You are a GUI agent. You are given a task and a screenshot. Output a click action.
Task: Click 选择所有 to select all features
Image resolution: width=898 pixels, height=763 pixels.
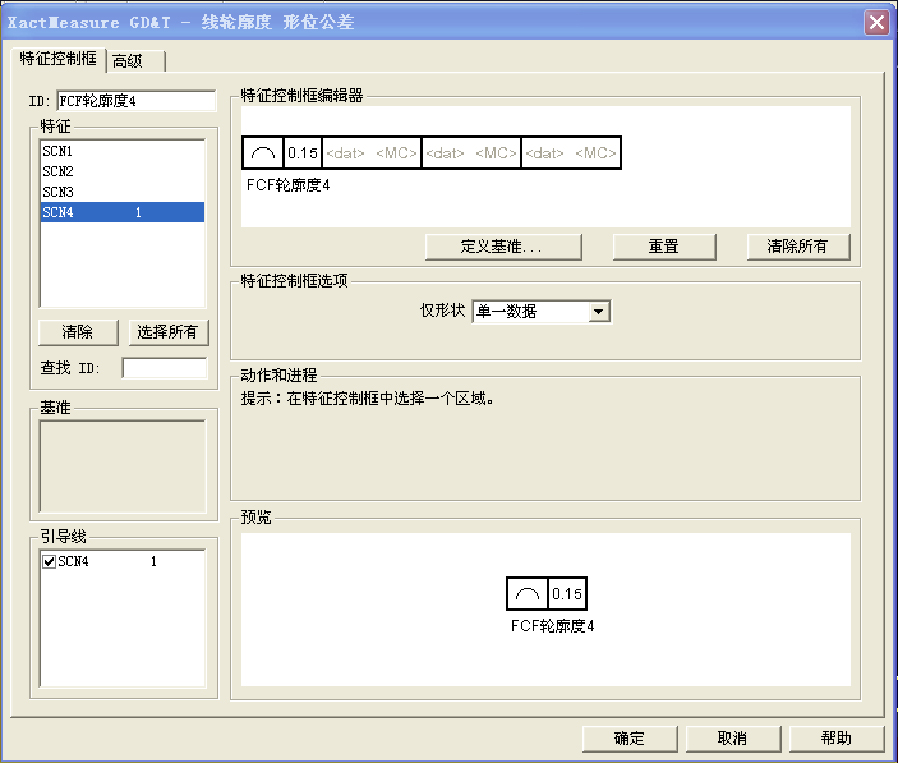click(167, 332)
